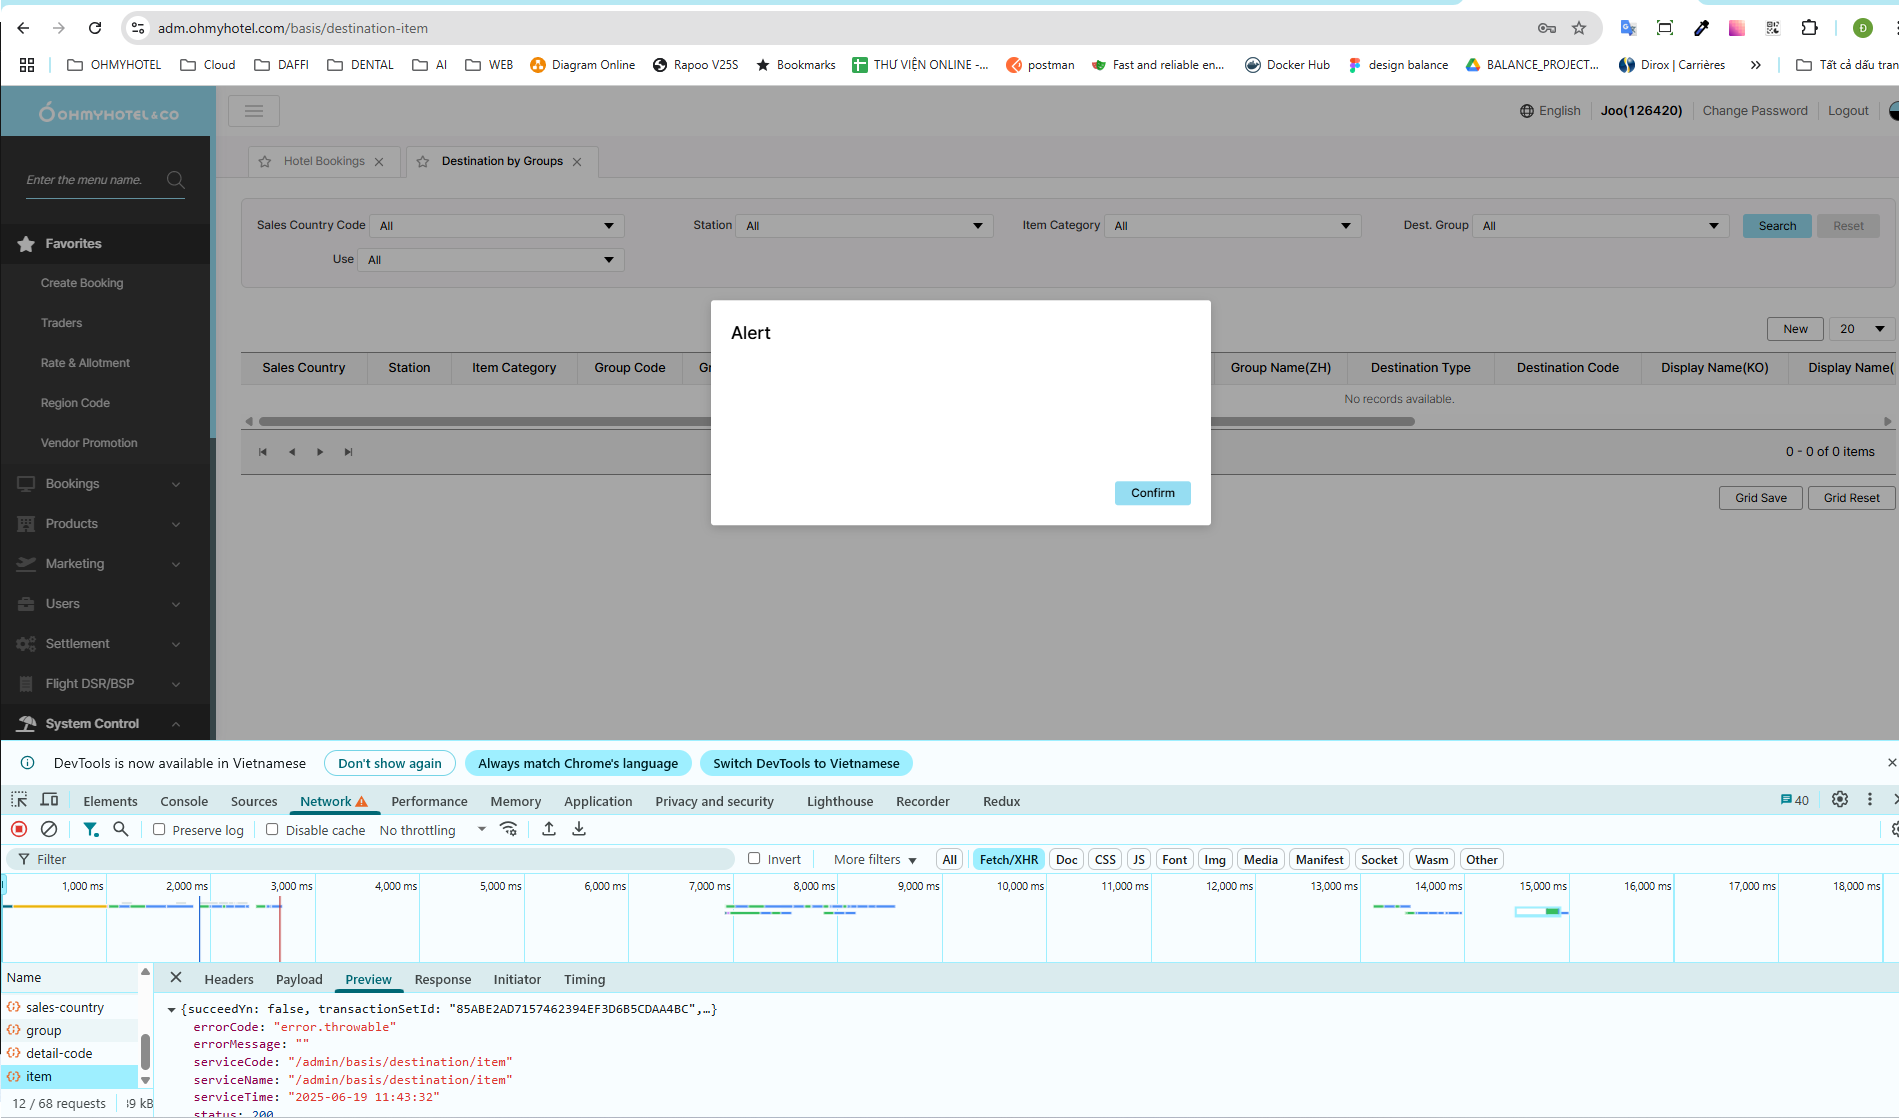This screenshot has height=1118, width=1899.
Task: Open the Station dropdown
Action: tap(864, 226)
